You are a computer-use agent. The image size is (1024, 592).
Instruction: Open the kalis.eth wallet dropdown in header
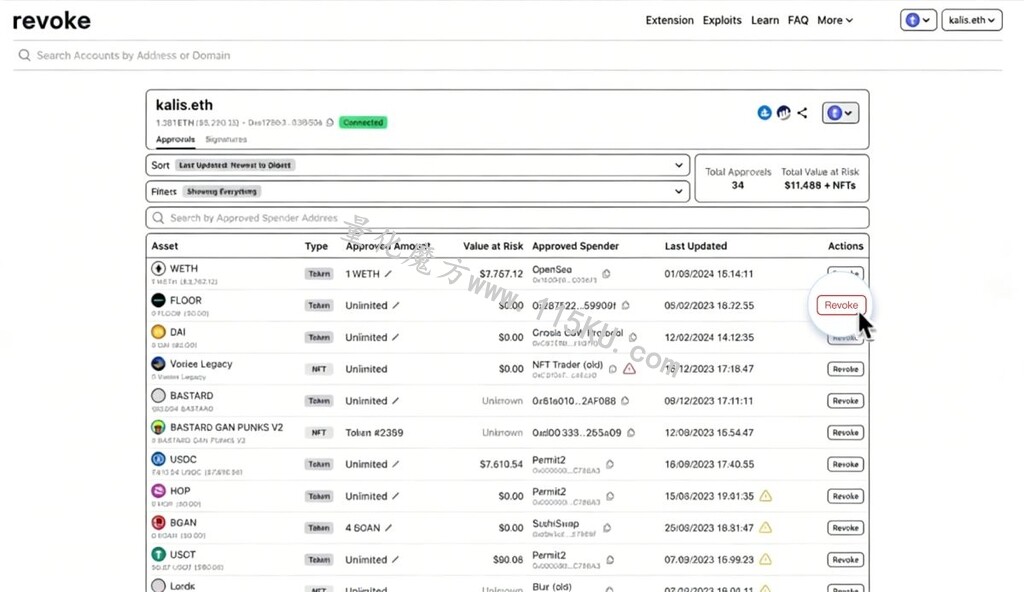click(x=972, y=20)
